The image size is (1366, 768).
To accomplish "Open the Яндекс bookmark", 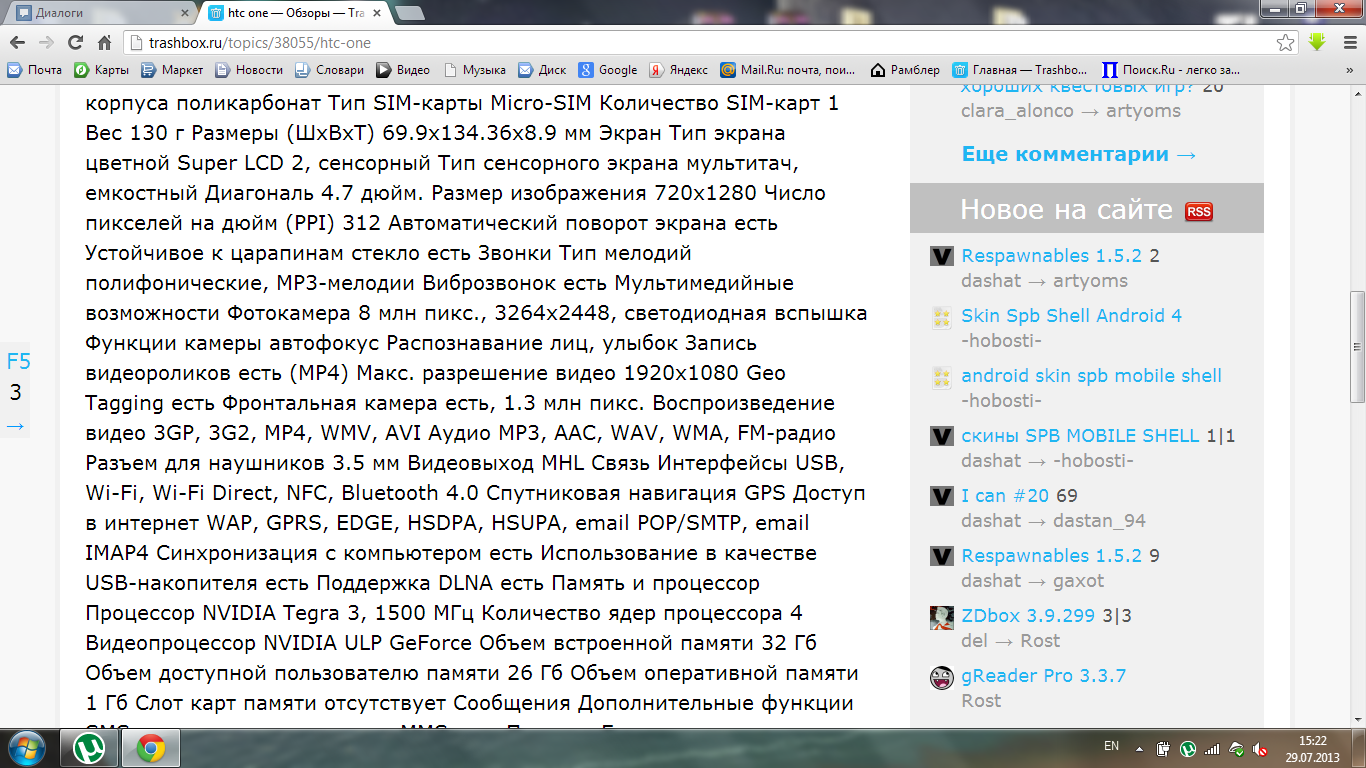I will click(678, 70).
